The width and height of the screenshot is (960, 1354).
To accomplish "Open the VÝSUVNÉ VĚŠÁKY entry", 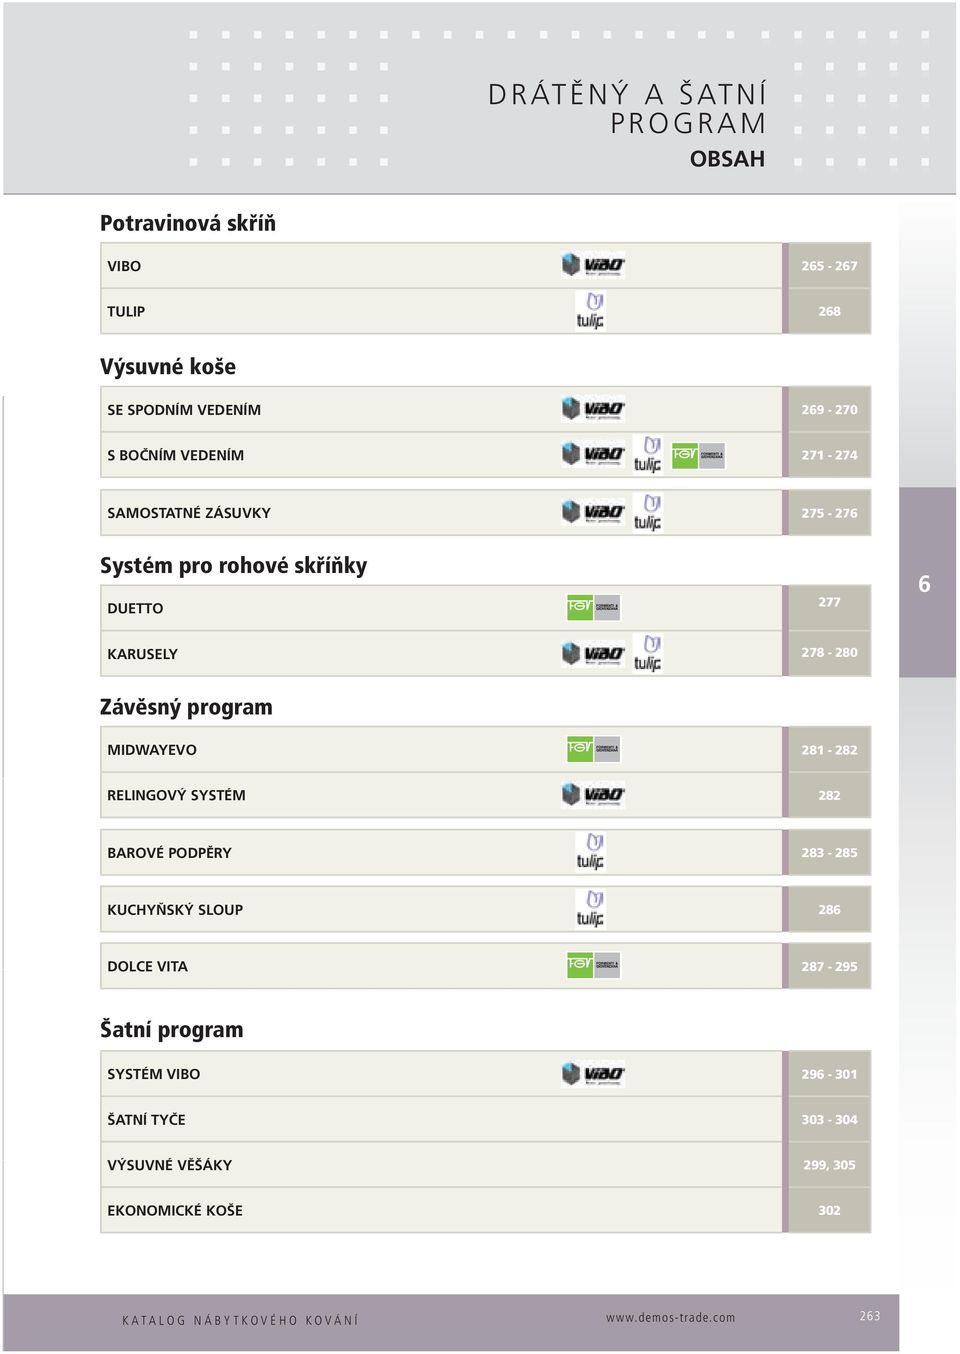I will [x=169, y=1165].
